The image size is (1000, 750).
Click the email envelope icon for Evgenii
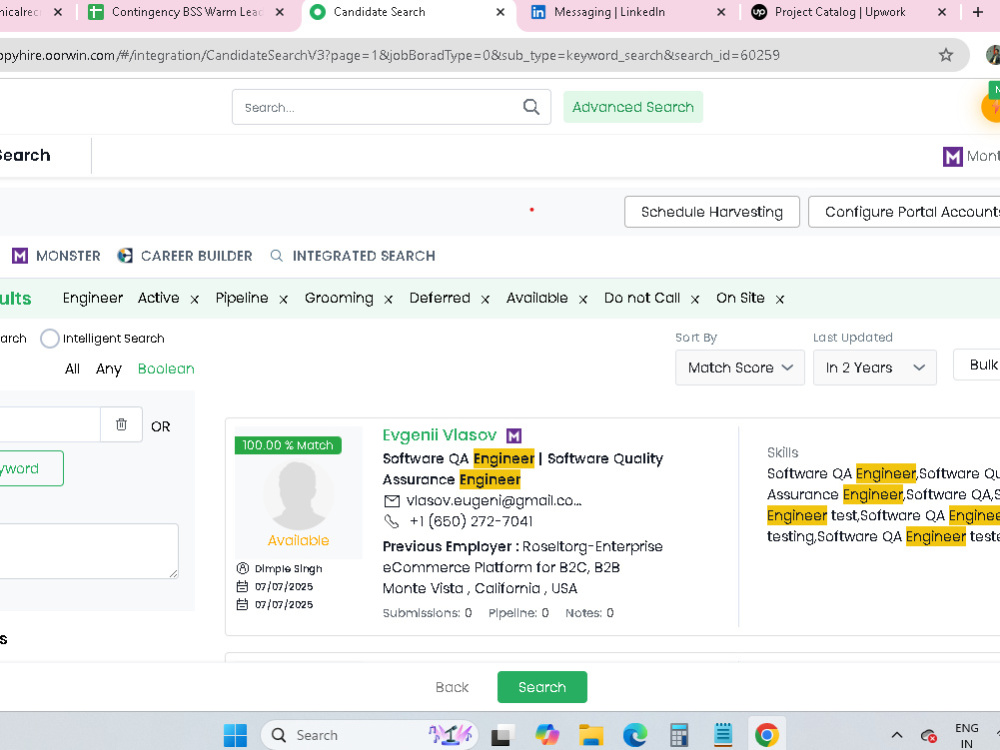click(x=392, y=501)
